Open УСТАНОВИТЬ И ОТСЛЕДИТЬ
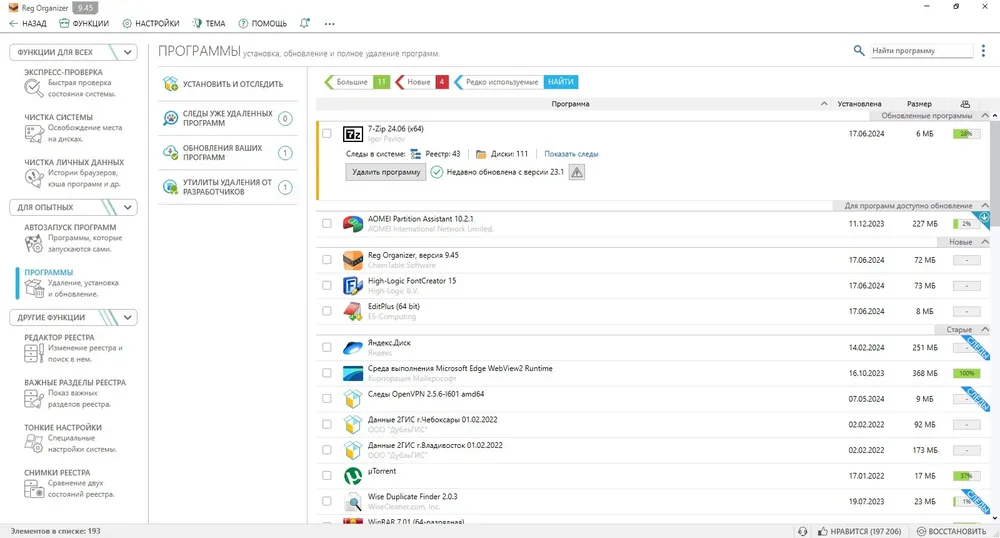Image resolution: width=1000 pixels, height=538 pixels. 228,84
